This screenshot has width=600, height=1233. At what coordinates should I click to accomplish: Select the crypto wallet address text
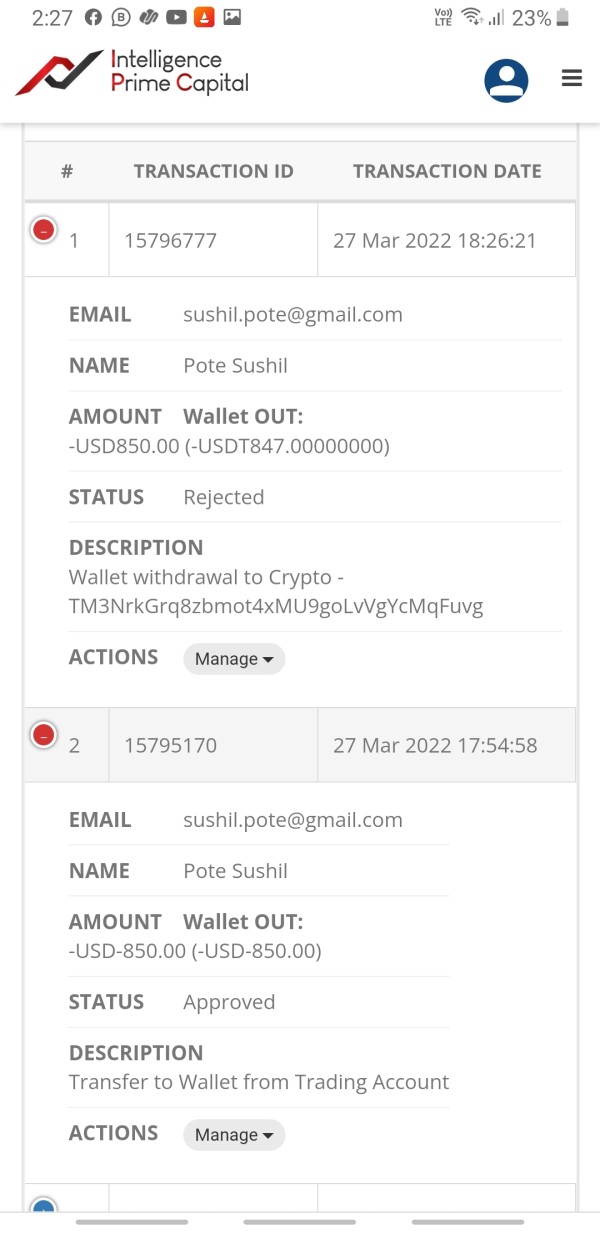tap(276, 607)
